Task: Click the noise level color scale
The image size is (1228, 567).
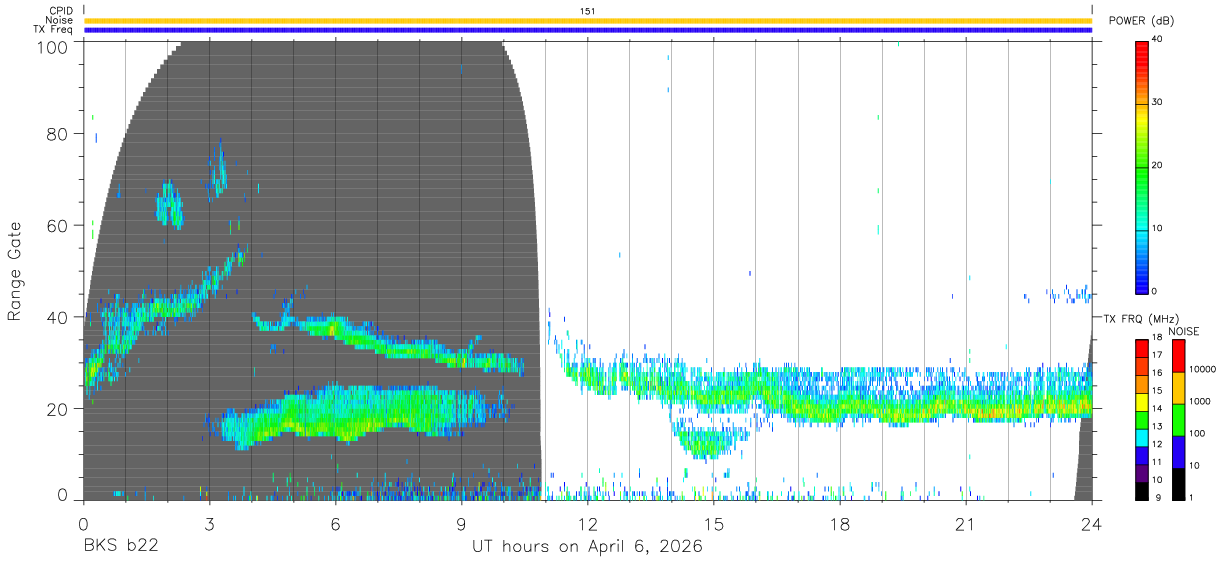Action: pyautogui.click(x=1177, y=419)
